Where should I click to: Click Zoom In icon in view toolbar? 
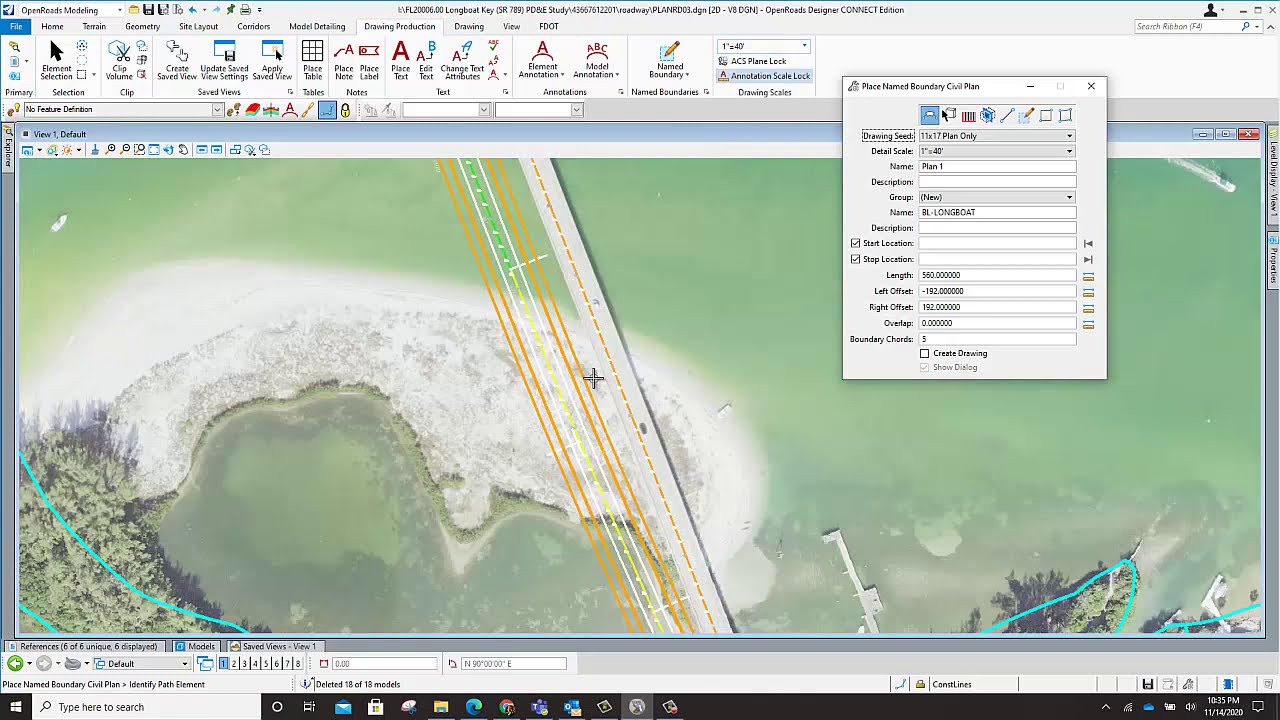pos(111,150)
